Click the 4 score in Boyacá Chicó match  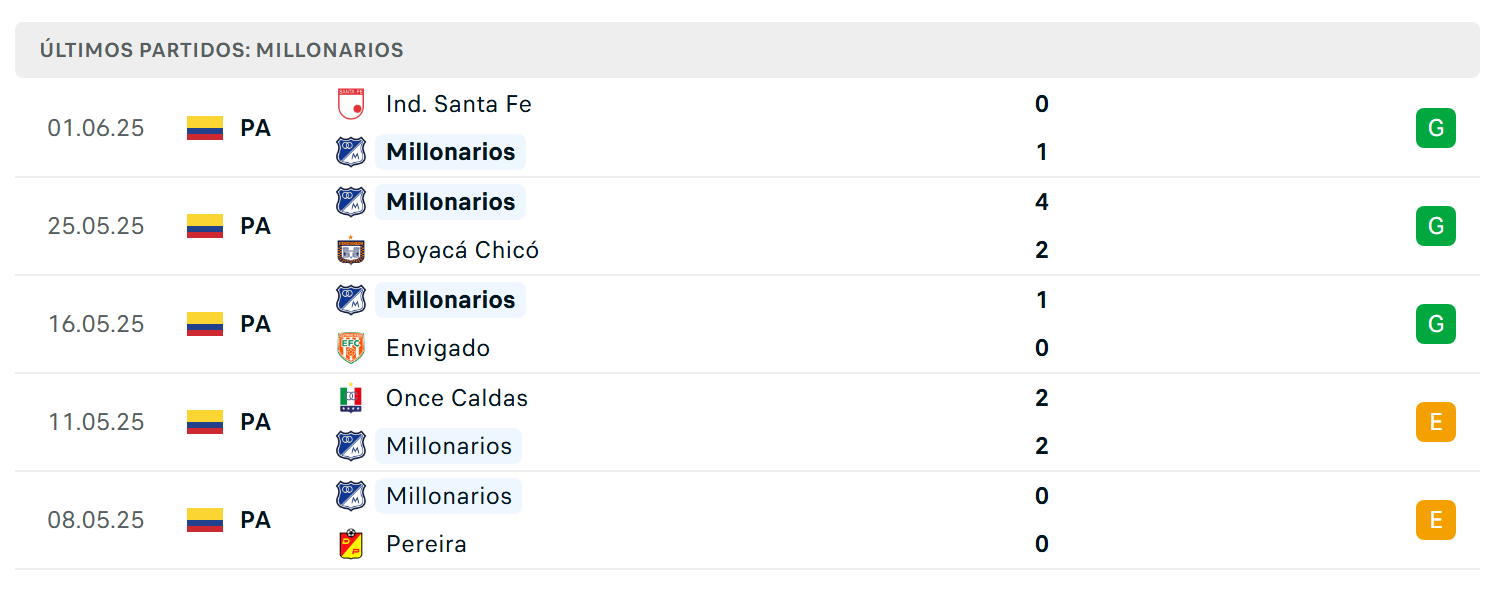pyautogui.click(x=1042, y=202)
